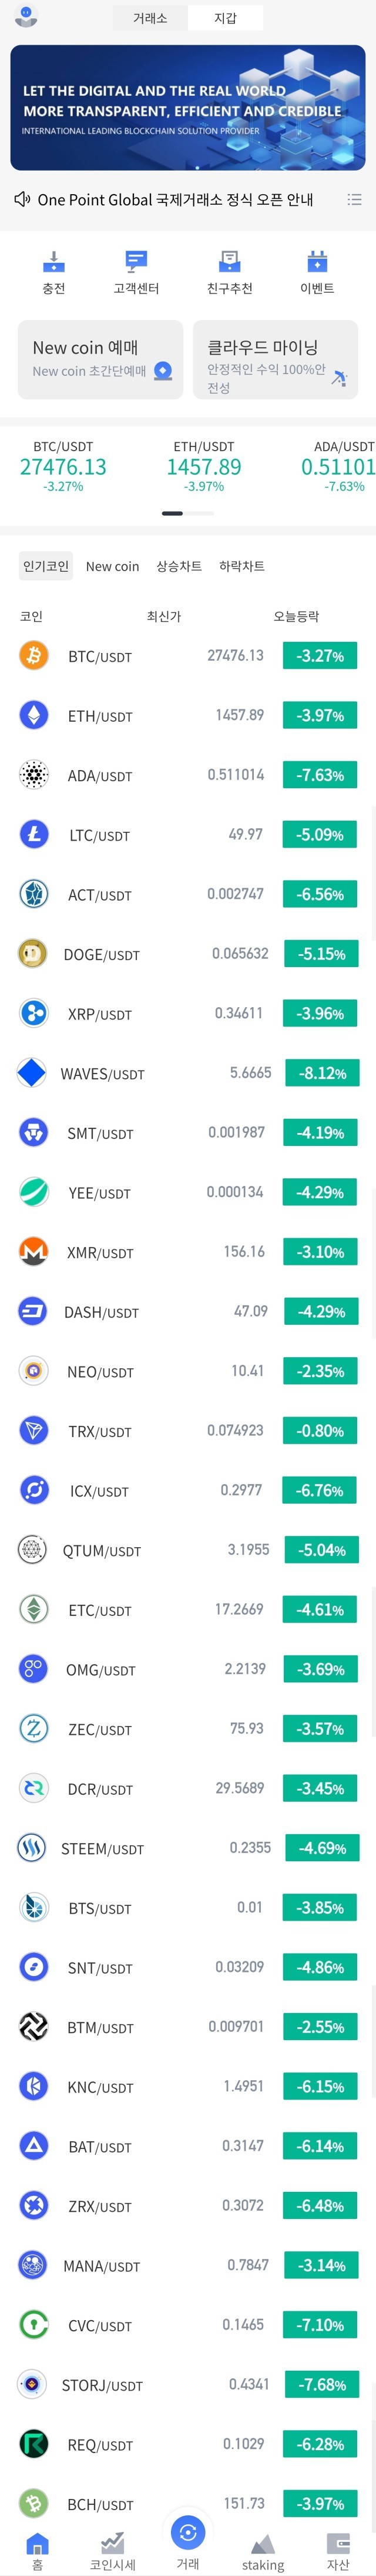The image size is (376, 2576).
Task: Open the blockchain promotional banner
Action: coord(188,108)
